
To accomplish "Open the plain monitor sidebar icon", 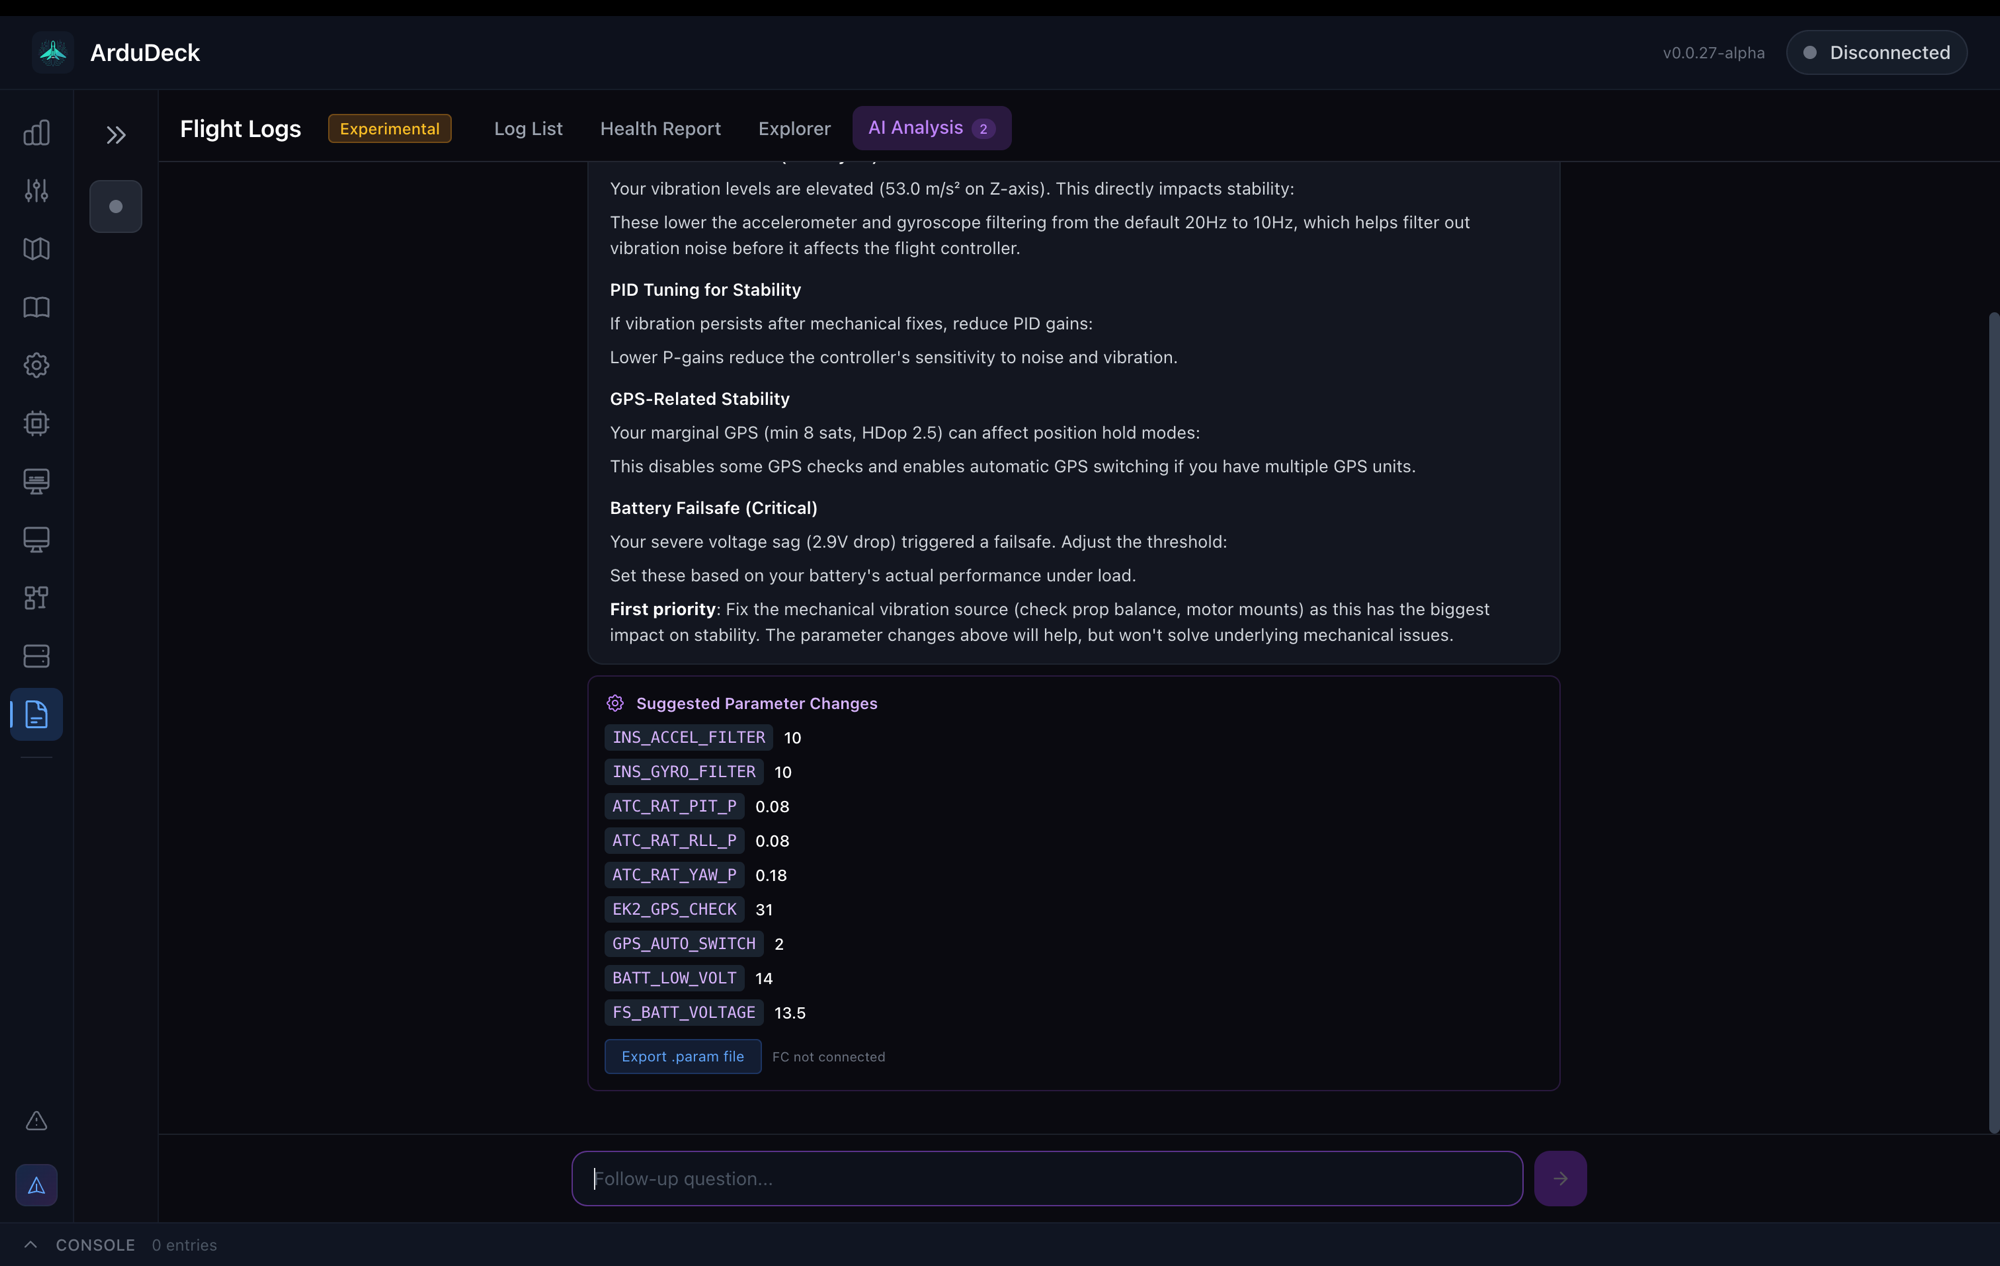I will [x=36, y=540].
